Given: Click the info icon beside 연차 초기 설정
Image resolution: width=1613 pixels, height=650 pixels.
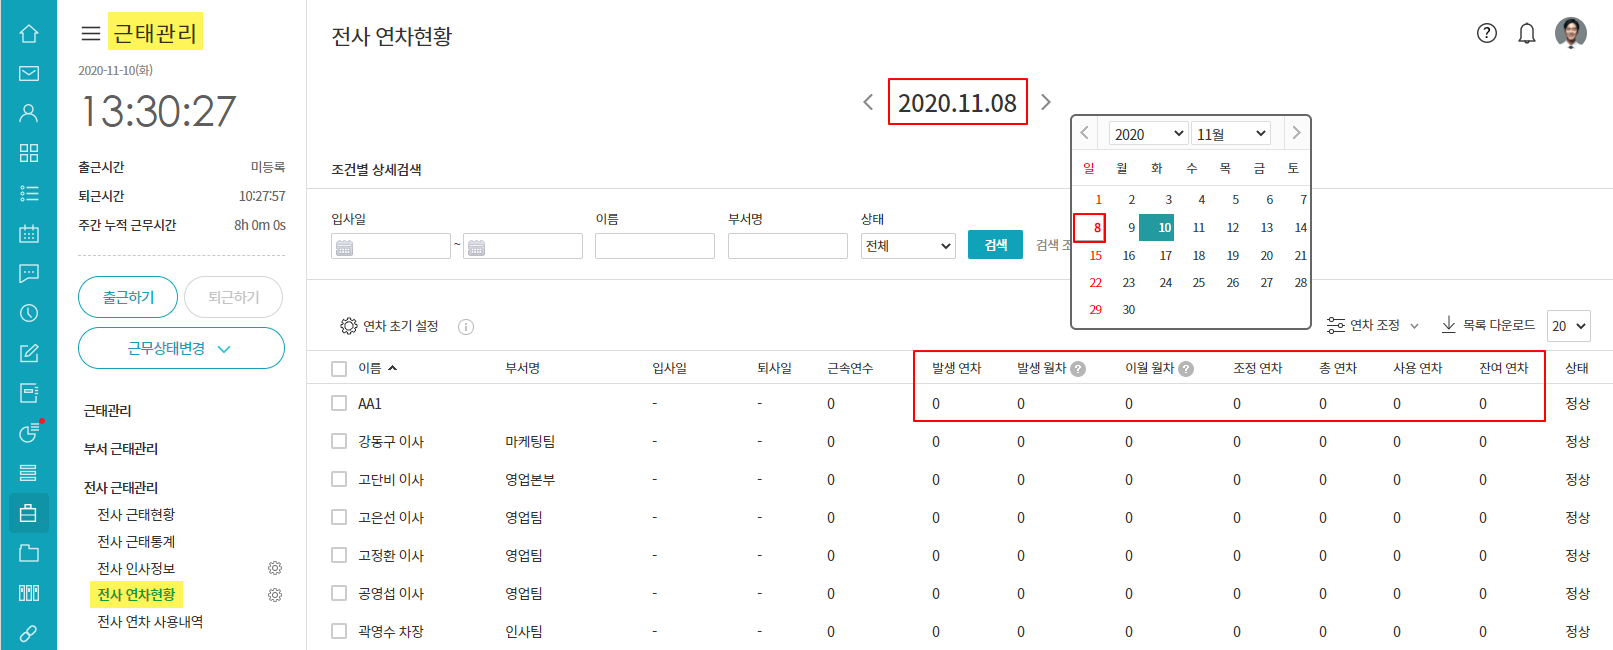Looking at the screenshot, I should point(466,327).
